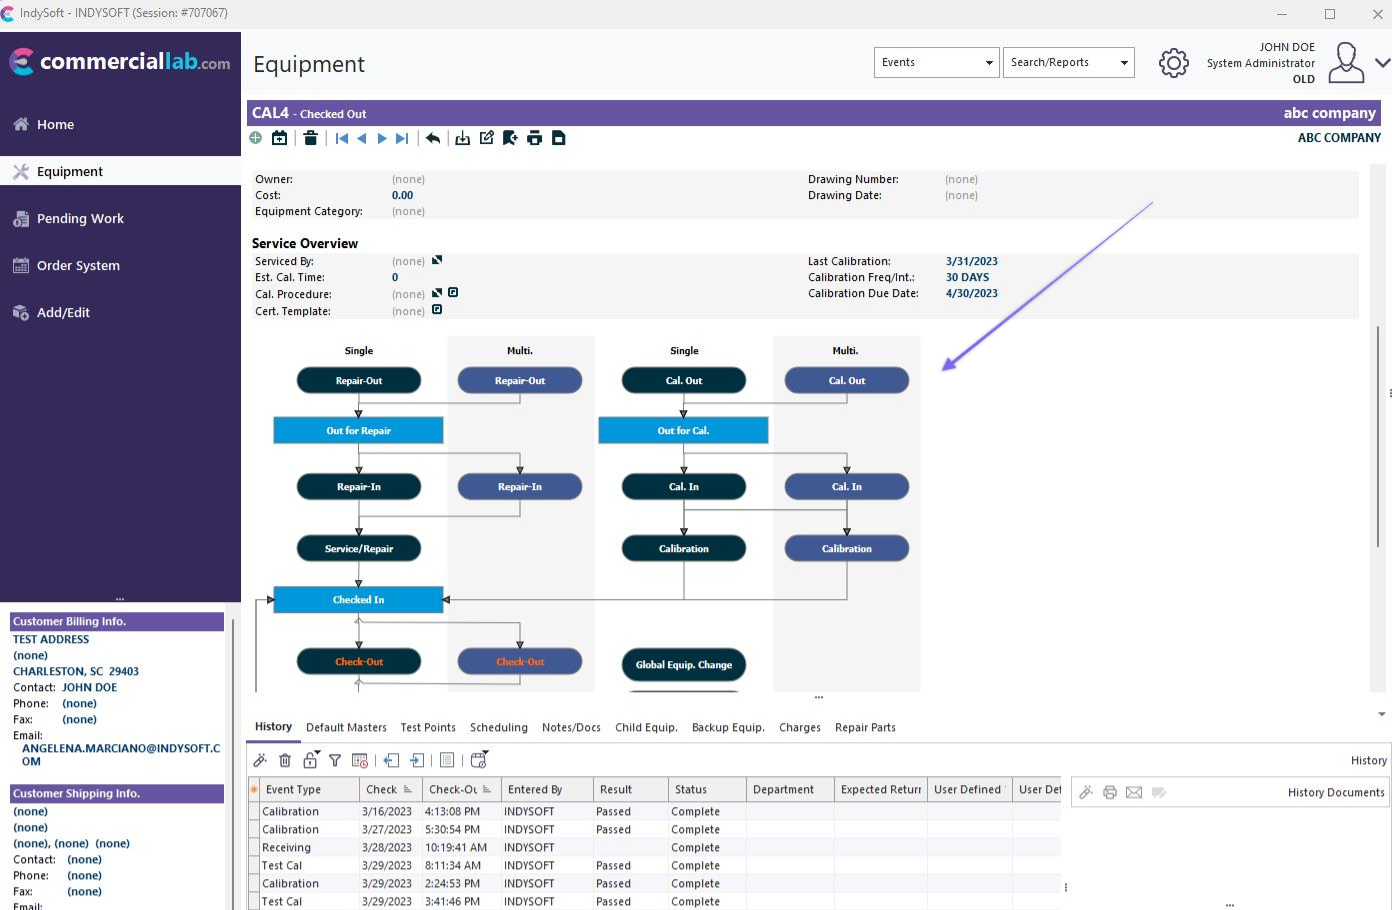
Task: Switch to the Test Points tab
Action: (x=428, y=727)
